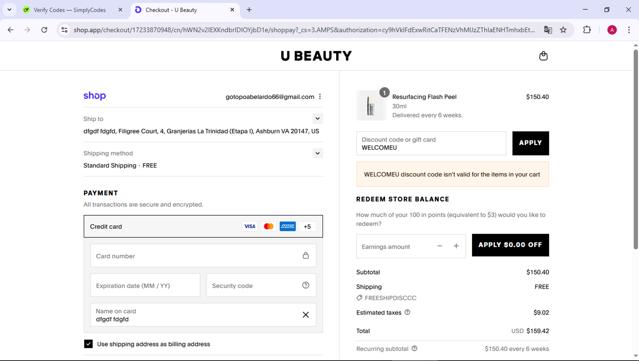
Task: Close the Verify Codes SimplyCodes tab
Action: pos(120,10)
